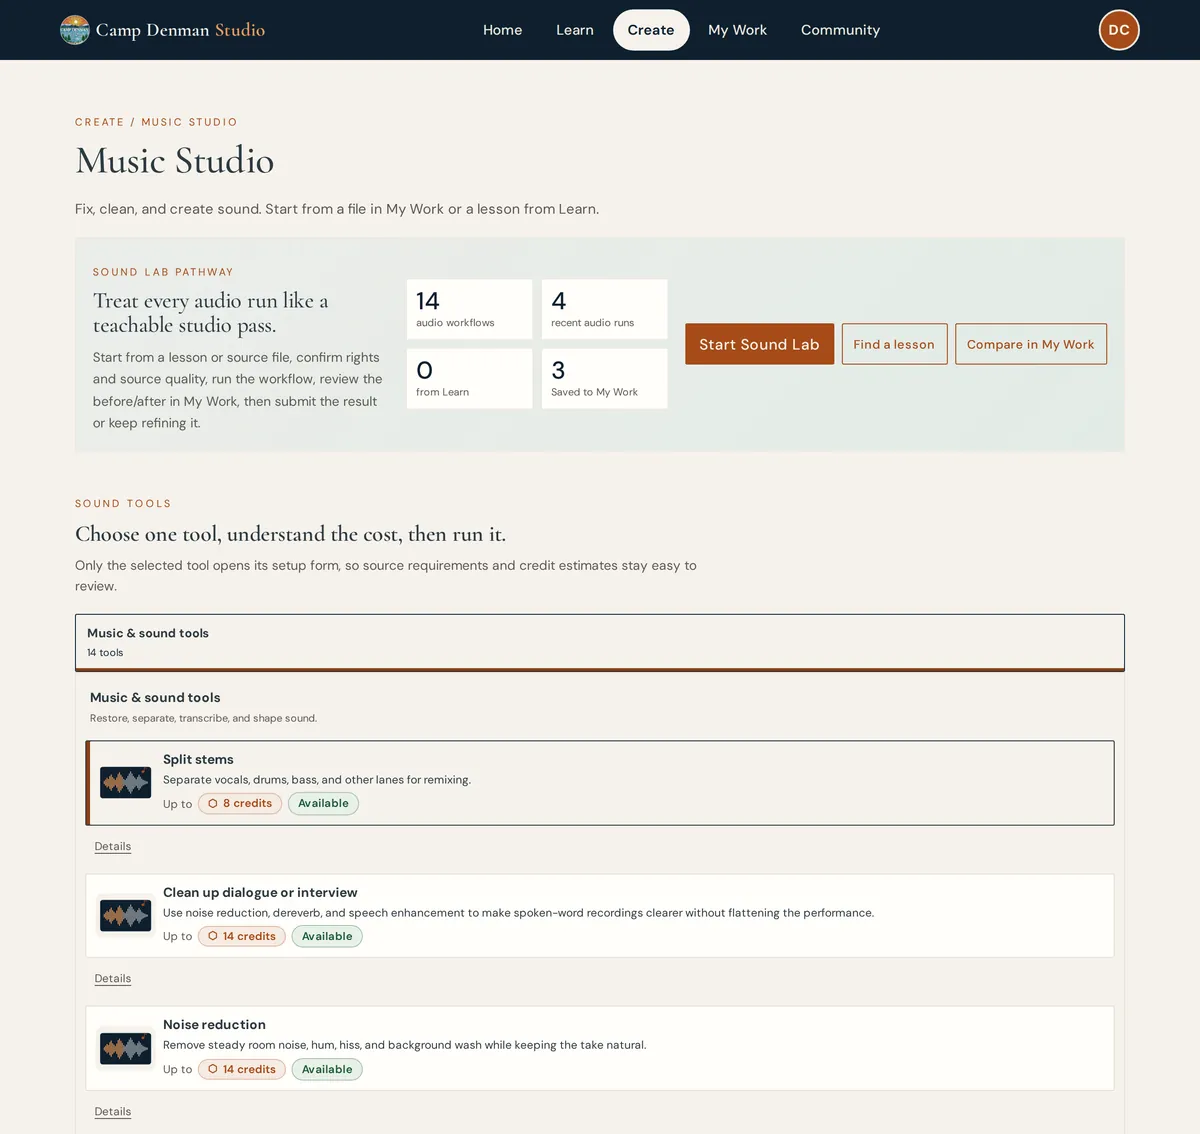
Task: Click the 14 audio workflows stat card
Action: click(x=469, y=309)
